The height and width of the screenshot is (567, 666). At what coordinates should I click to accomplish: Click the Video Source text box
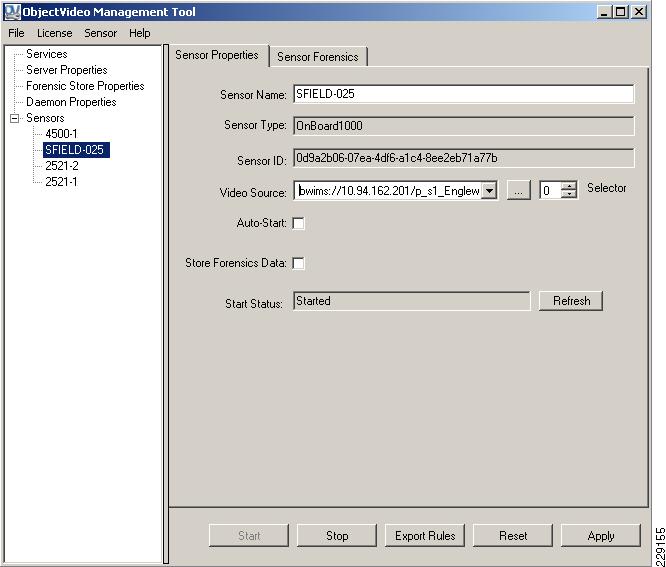[x=388, y=191]
